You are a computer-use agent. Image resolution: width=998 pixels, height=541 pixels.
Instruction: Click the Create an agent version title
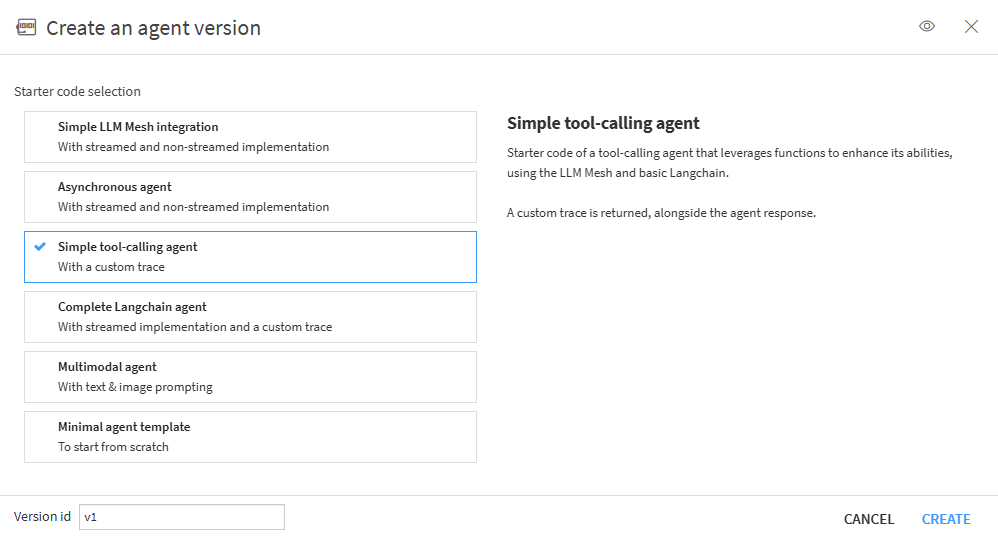click(x=153, y=28)
